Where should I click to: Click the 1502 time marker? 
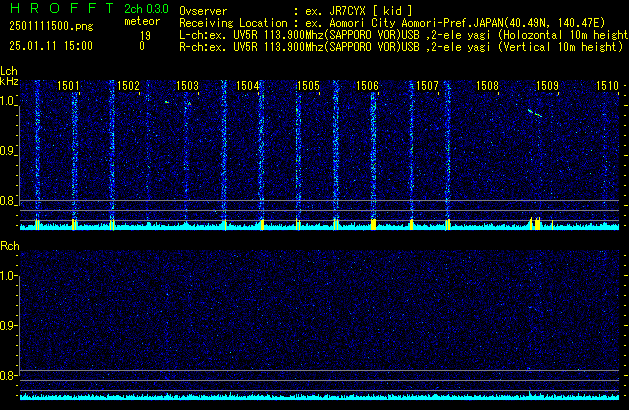[128, 86]
